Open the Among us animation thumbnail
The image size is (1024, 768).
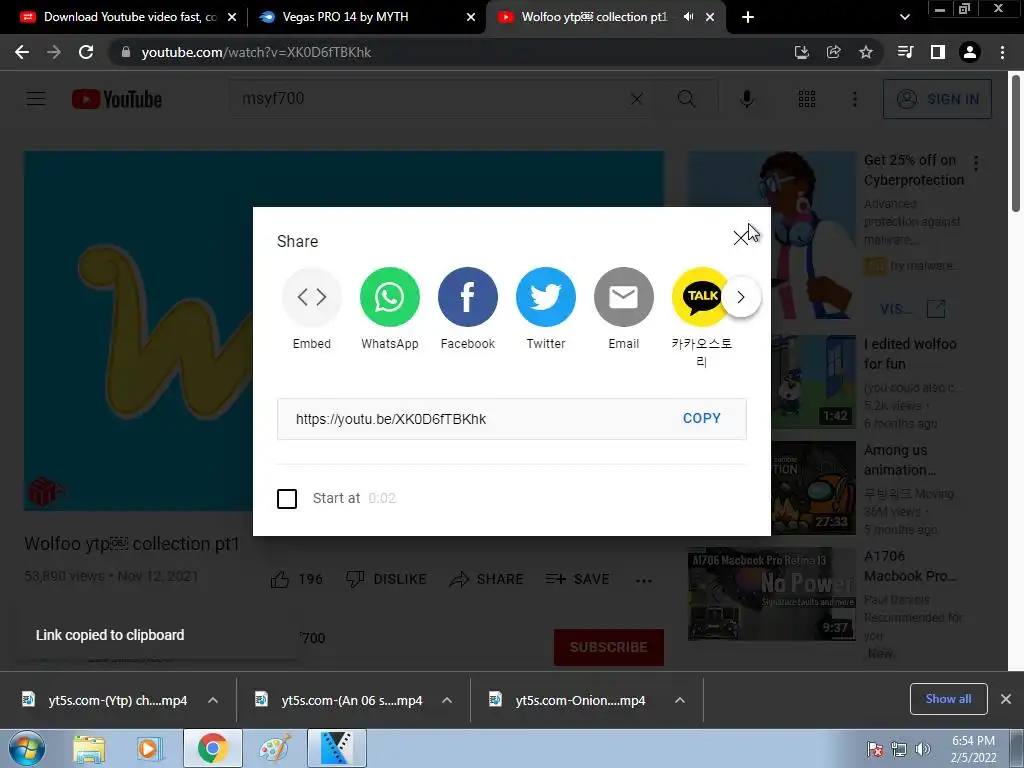coord(814,488)
